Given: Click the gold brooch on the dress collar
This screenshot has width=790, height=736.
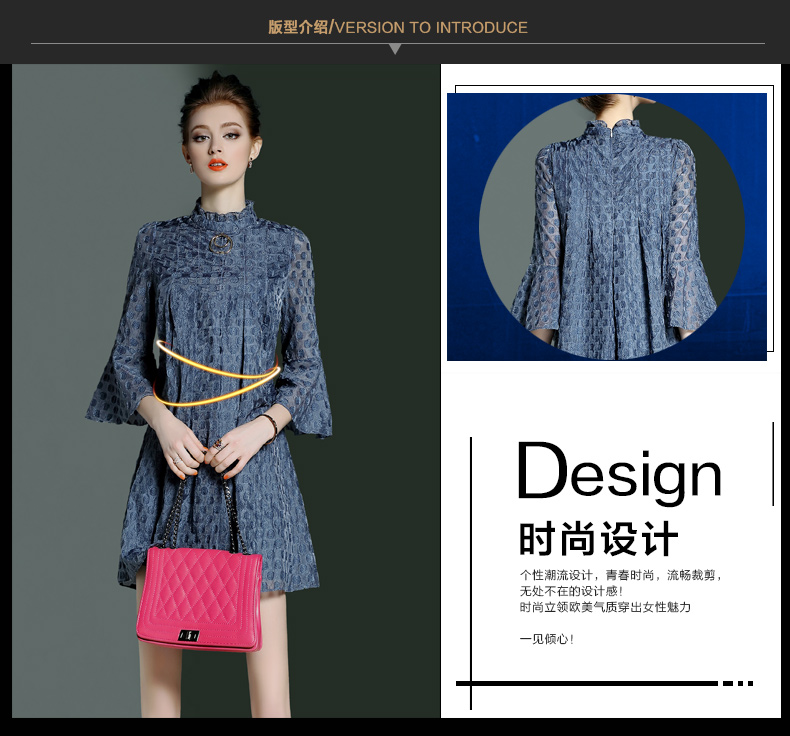Looking at the screenshot, I should (221, 243).
